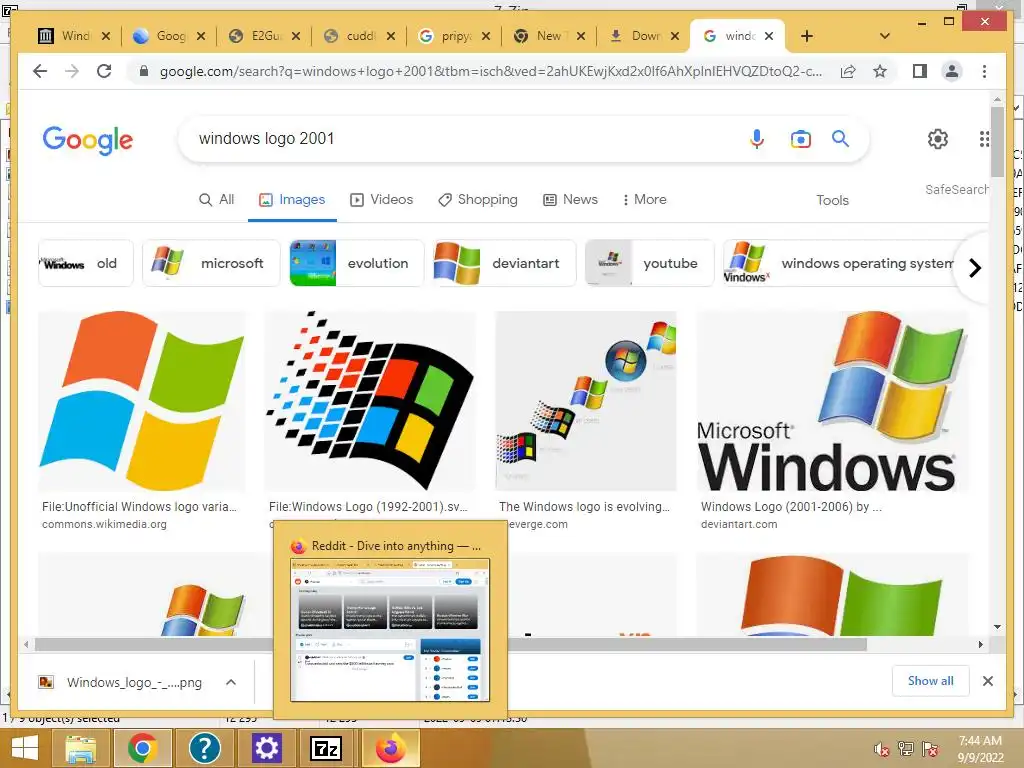Viewport: 1024px width, 768px height.
Task: Select the News search tab
Action: (570, 199)
